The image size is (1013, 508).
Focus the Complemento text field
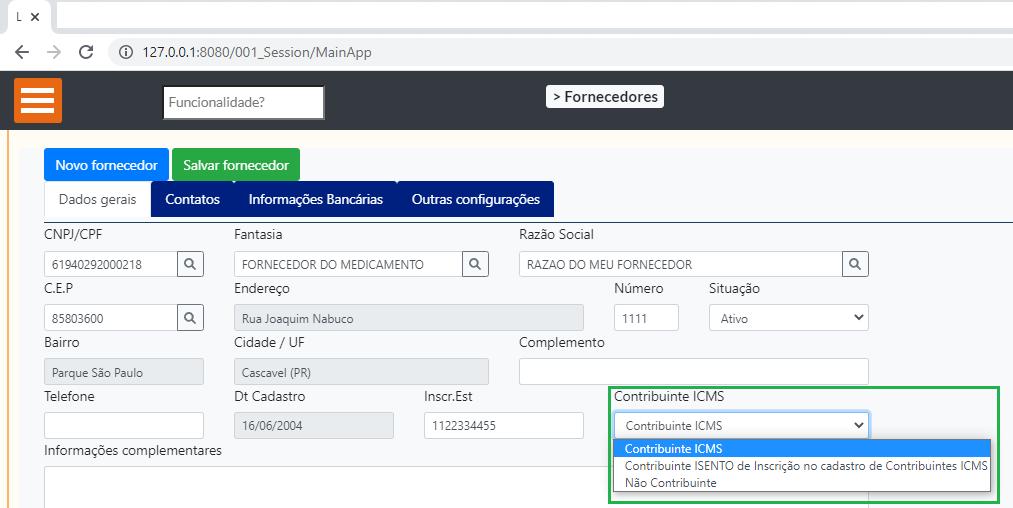[693, 372]
